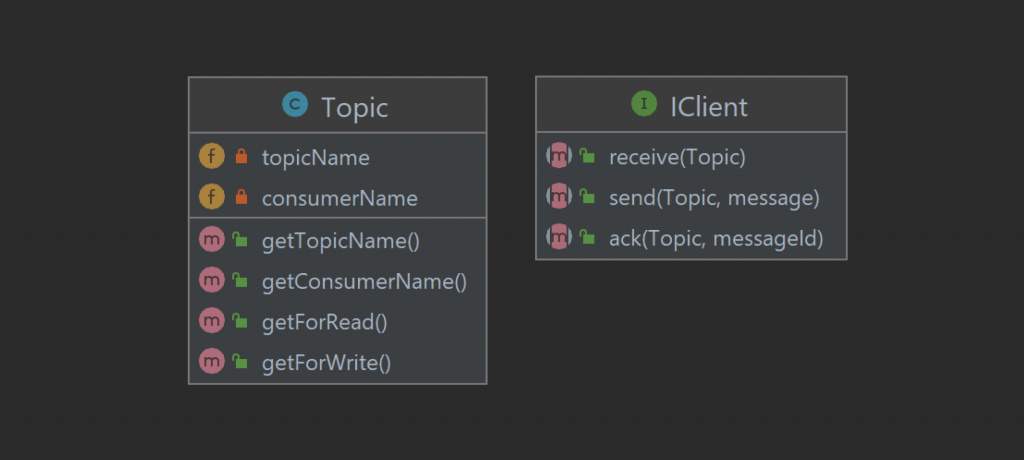Click the abstract method icon beside ack(Topic, messageId)
Image resolution: width=1024 pixels, height=460 pixels.
tap(559, 237)
